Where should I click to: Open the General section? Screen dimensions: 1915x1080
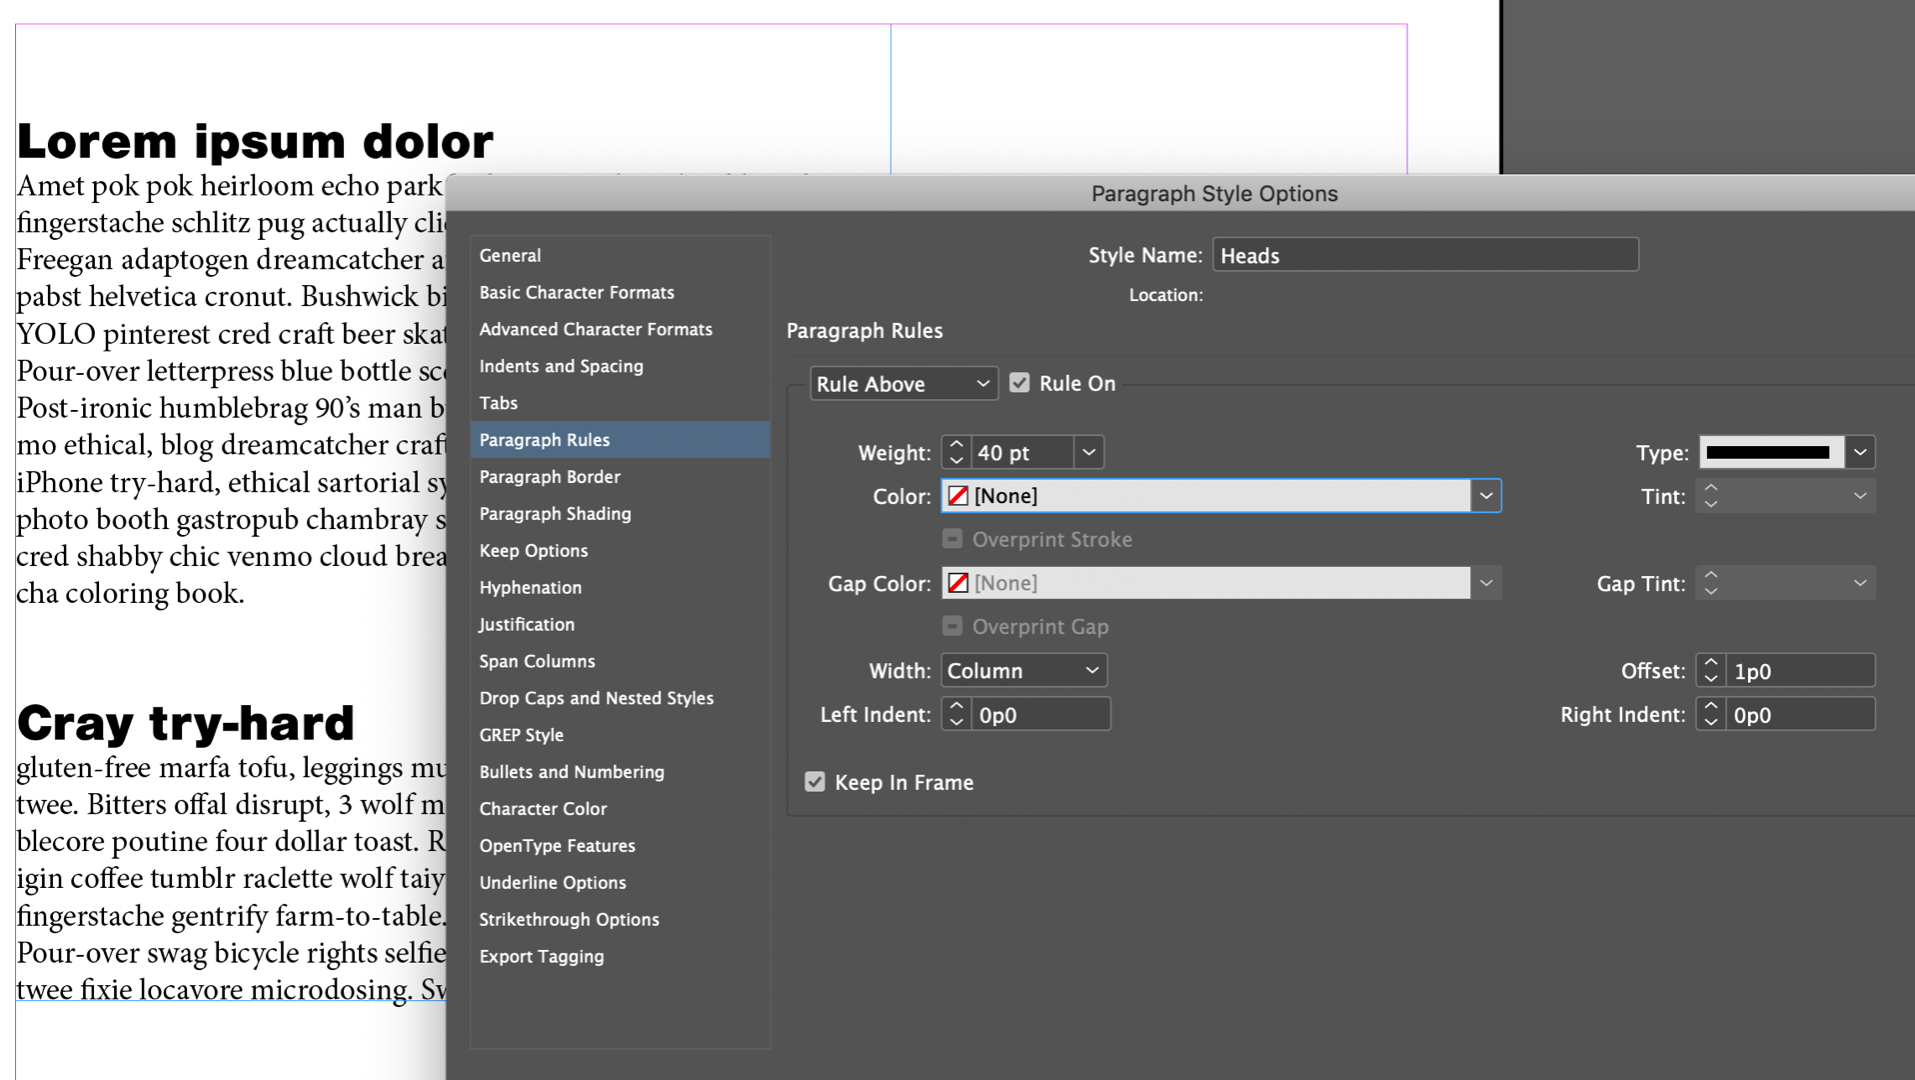tap(620, 256)
